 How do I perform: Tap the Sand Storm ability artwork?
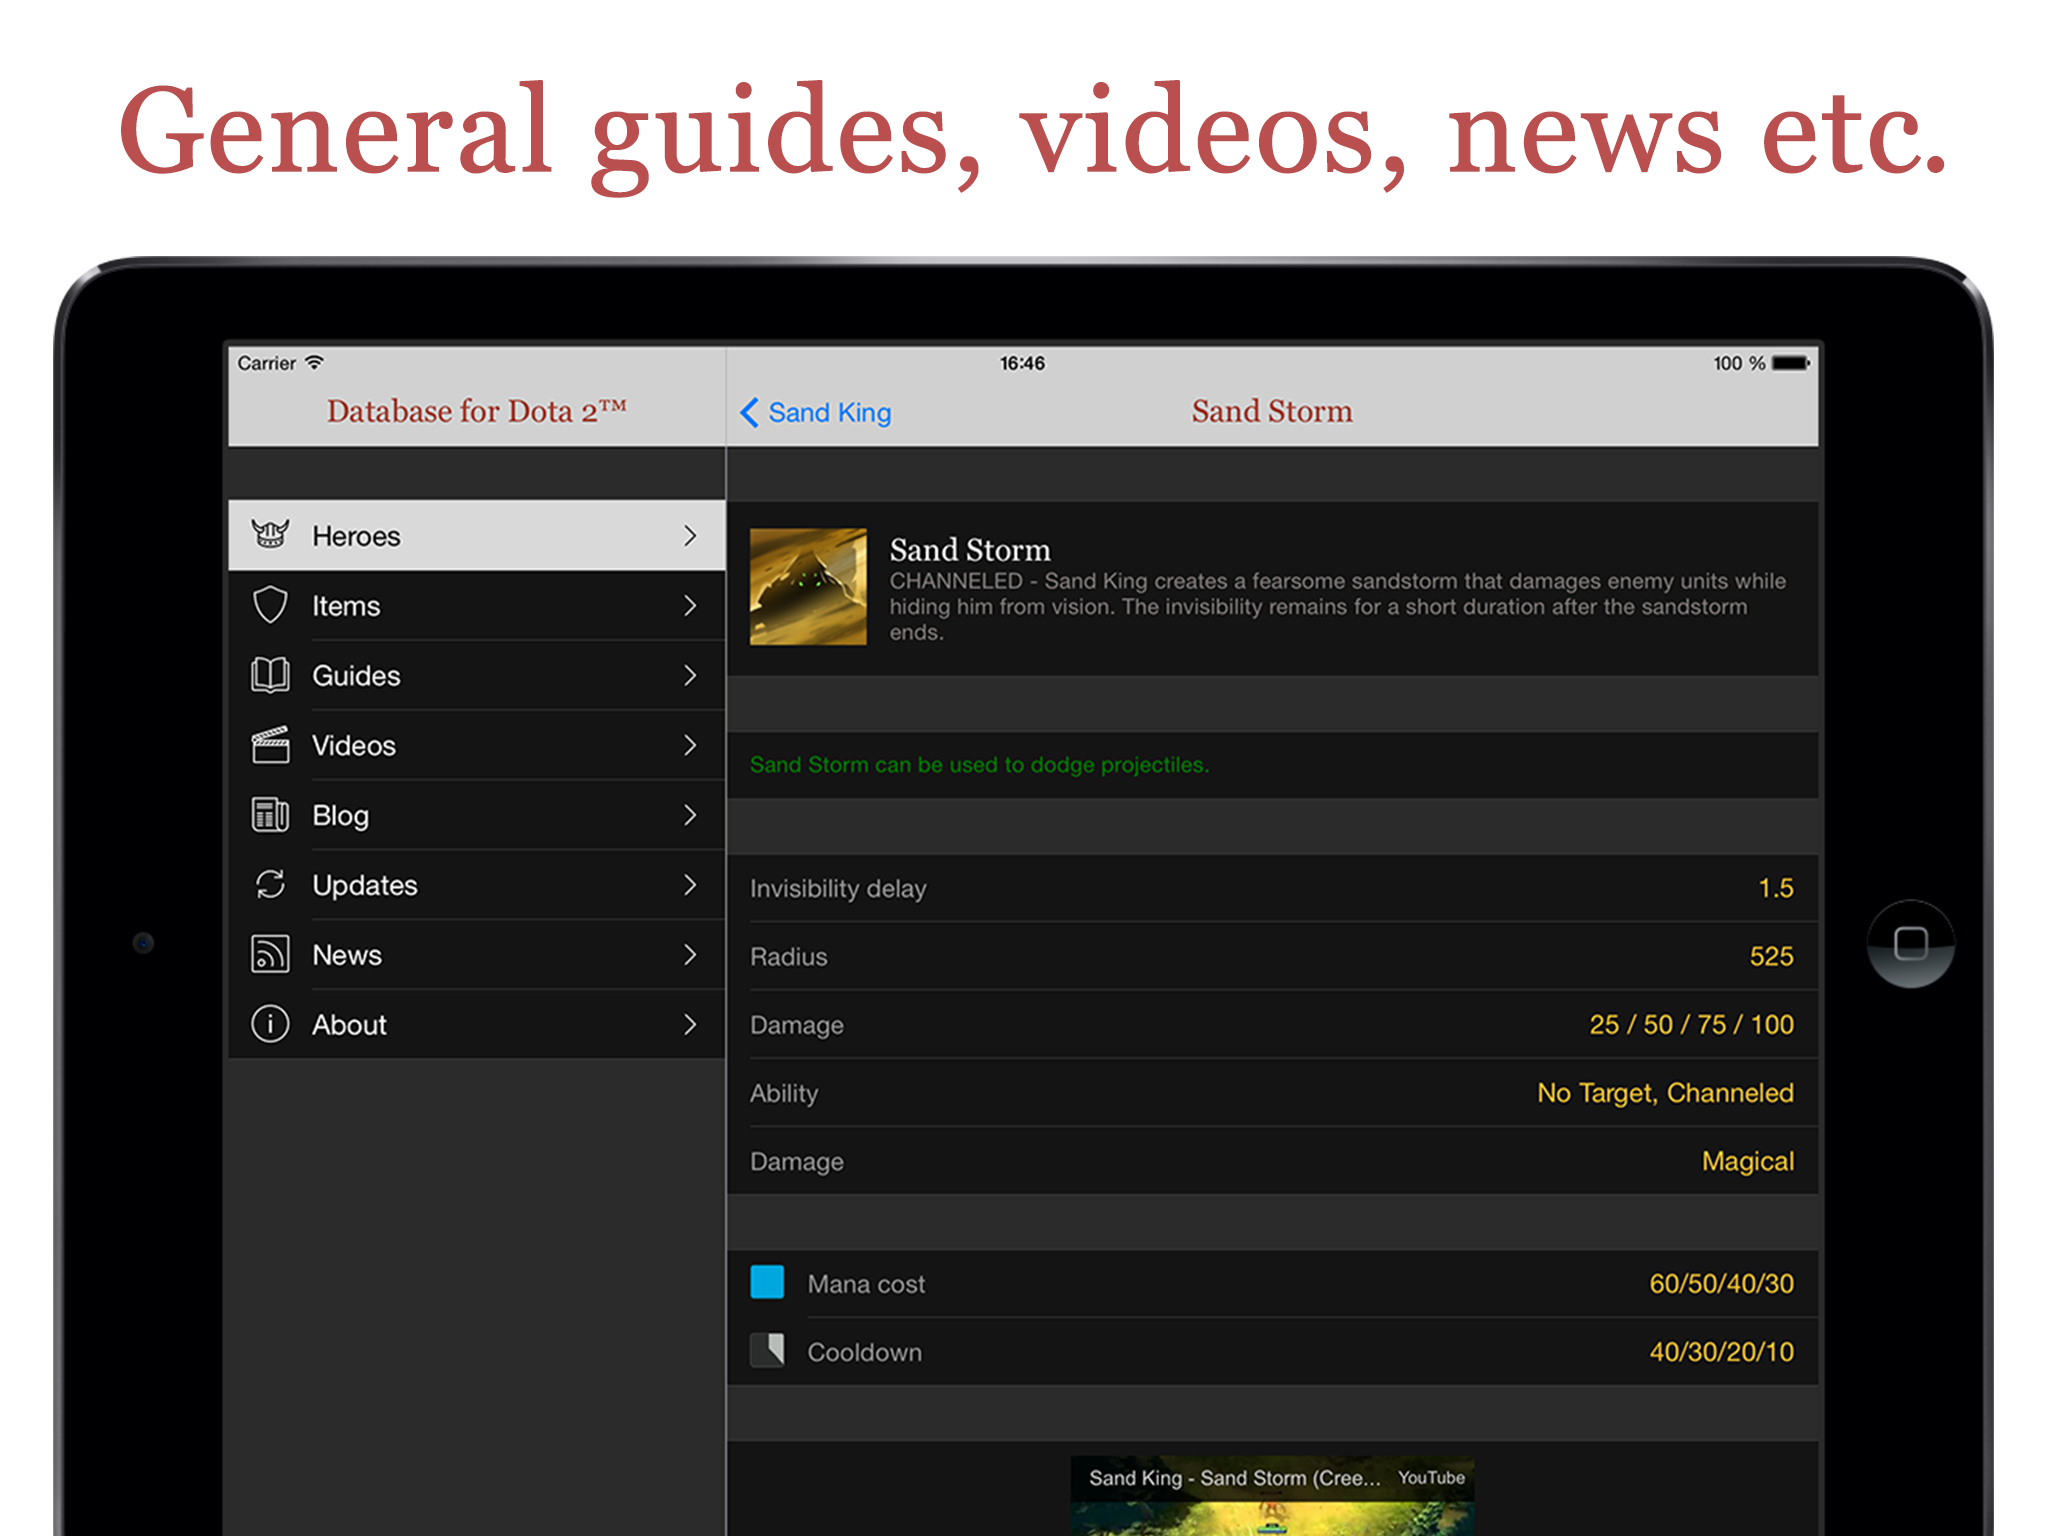tap(808, 587)
